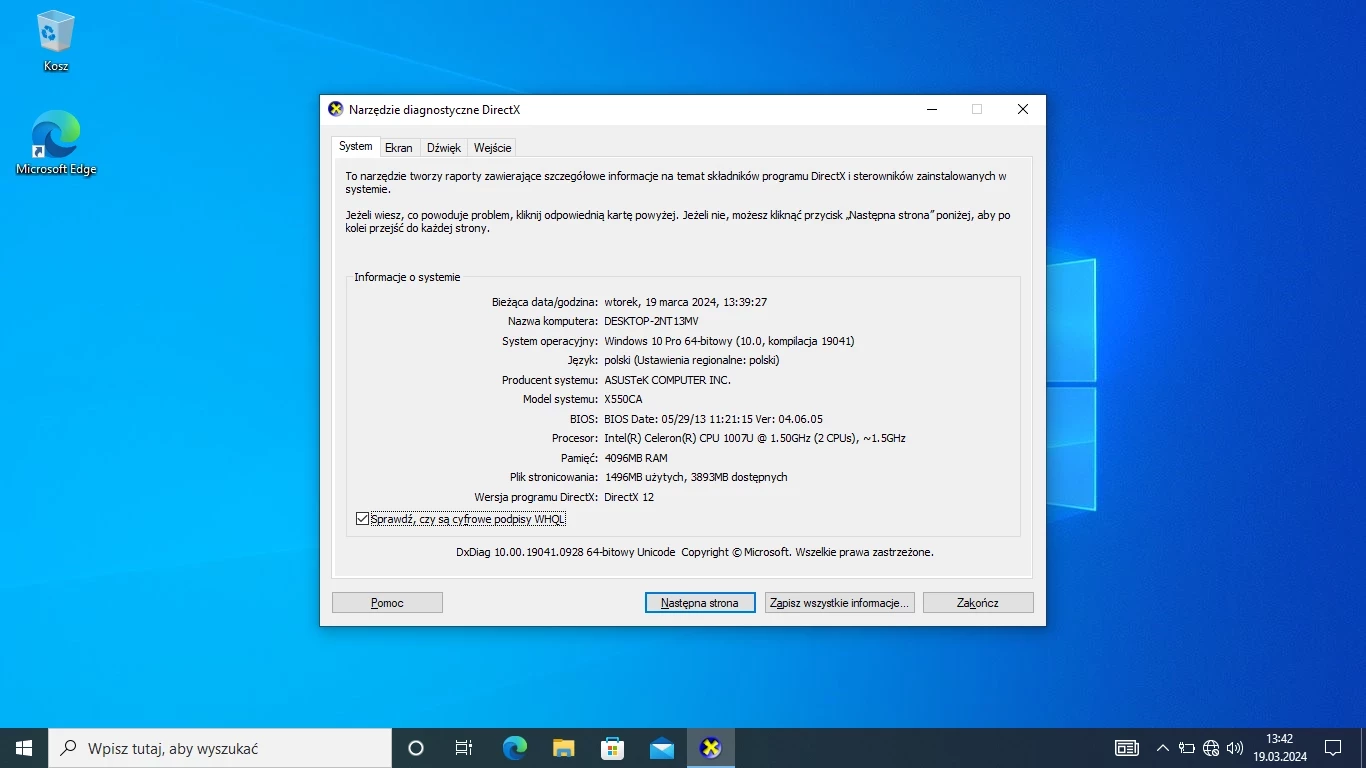Open the Mail app from the taskbar
The width and height of the screenshot is (1366, 768).
[661, 747]
